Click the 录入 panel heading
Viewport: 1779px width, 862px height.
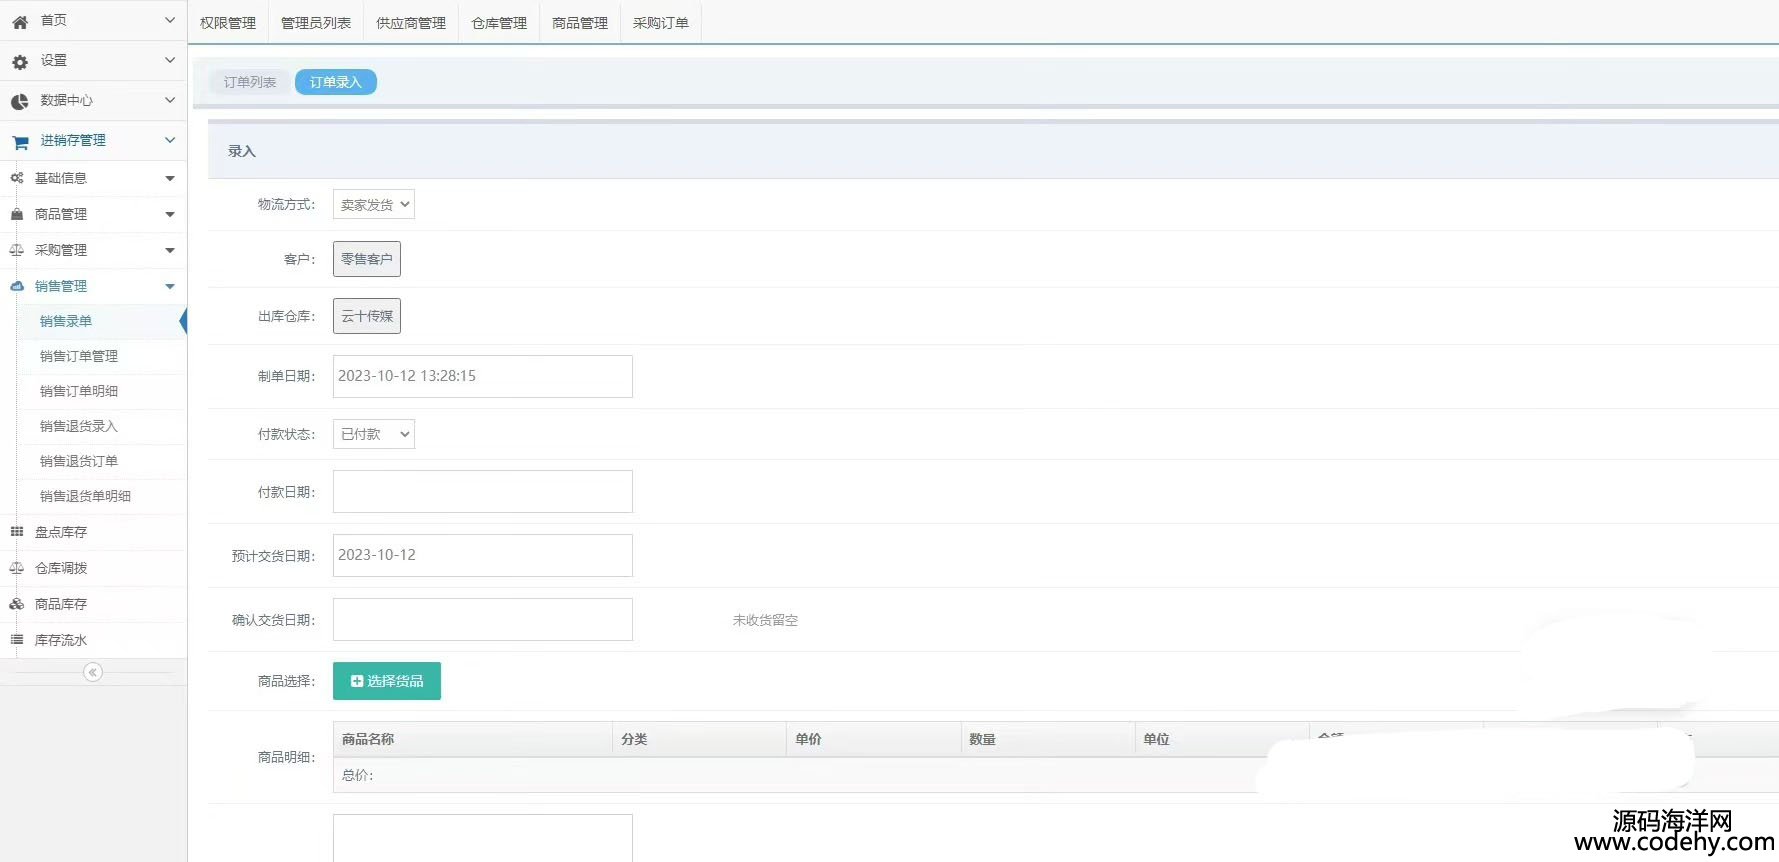tap(242, 151)
